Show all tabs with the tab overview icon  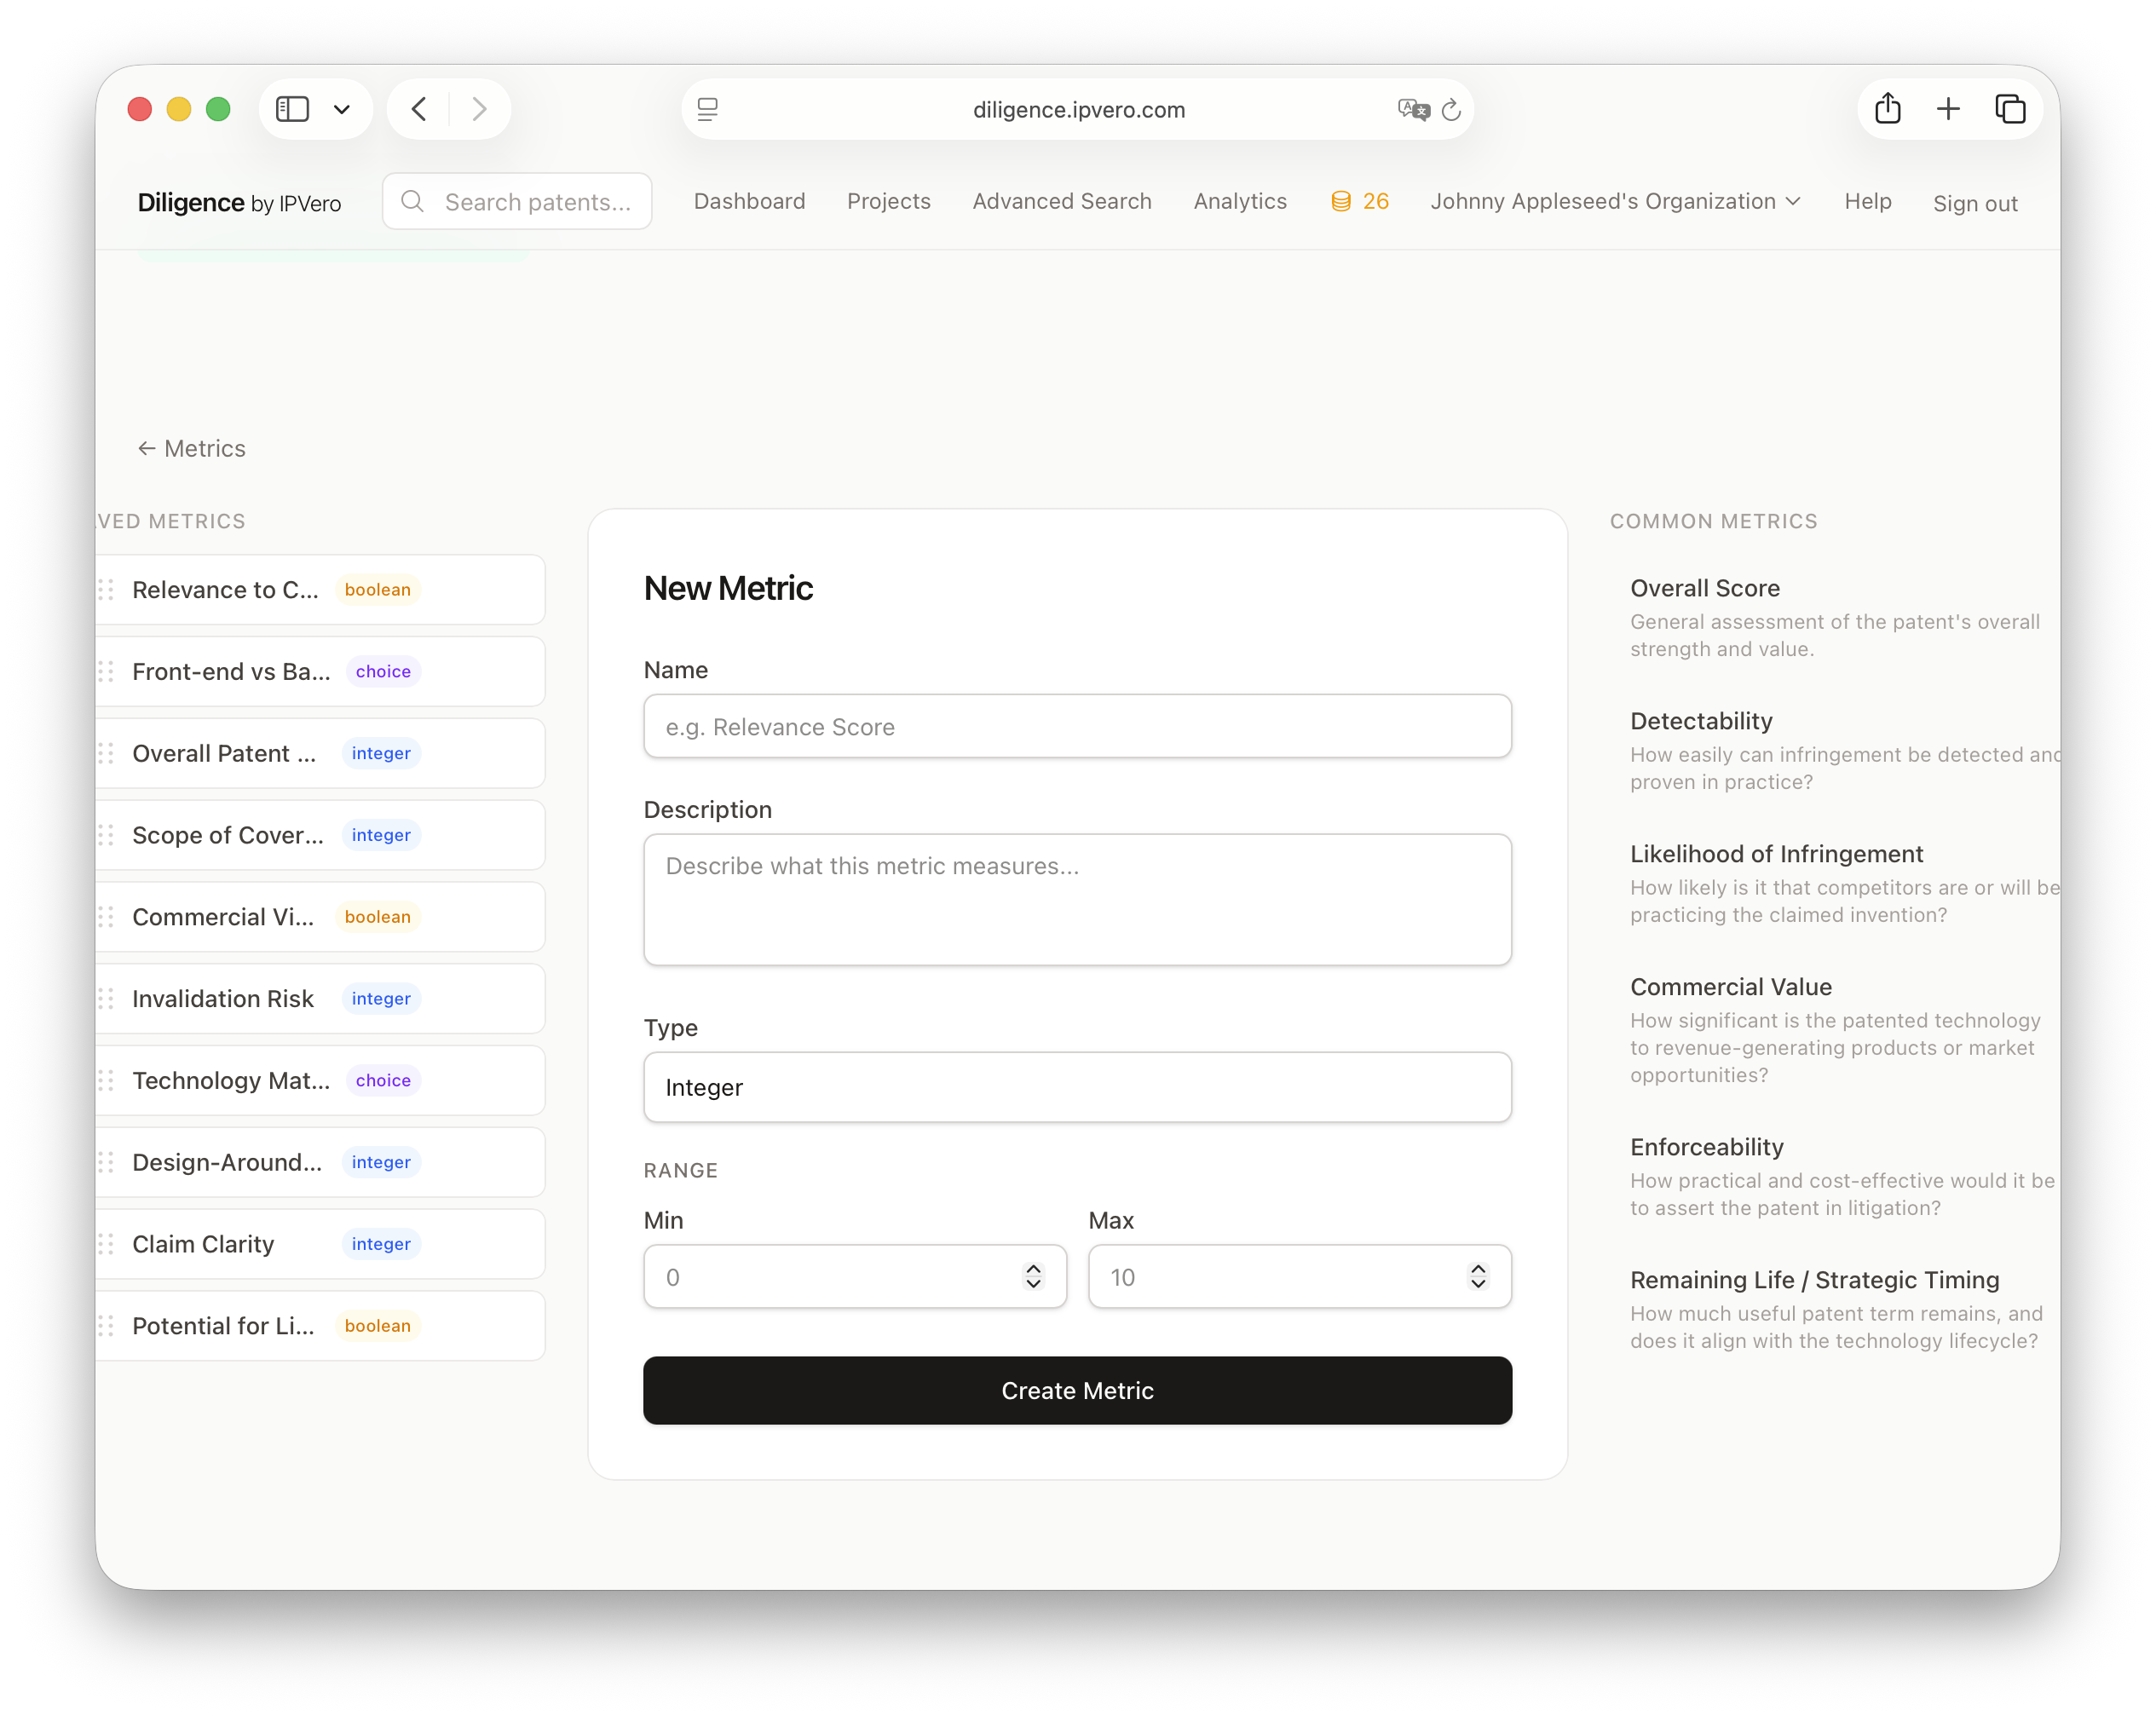point(2011,108)
